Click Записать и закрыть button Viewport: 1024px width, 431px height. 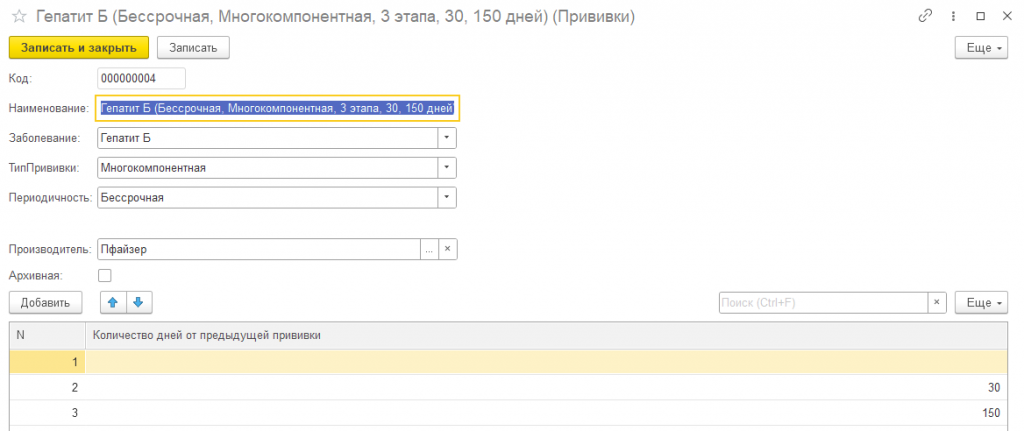[79, 48]
